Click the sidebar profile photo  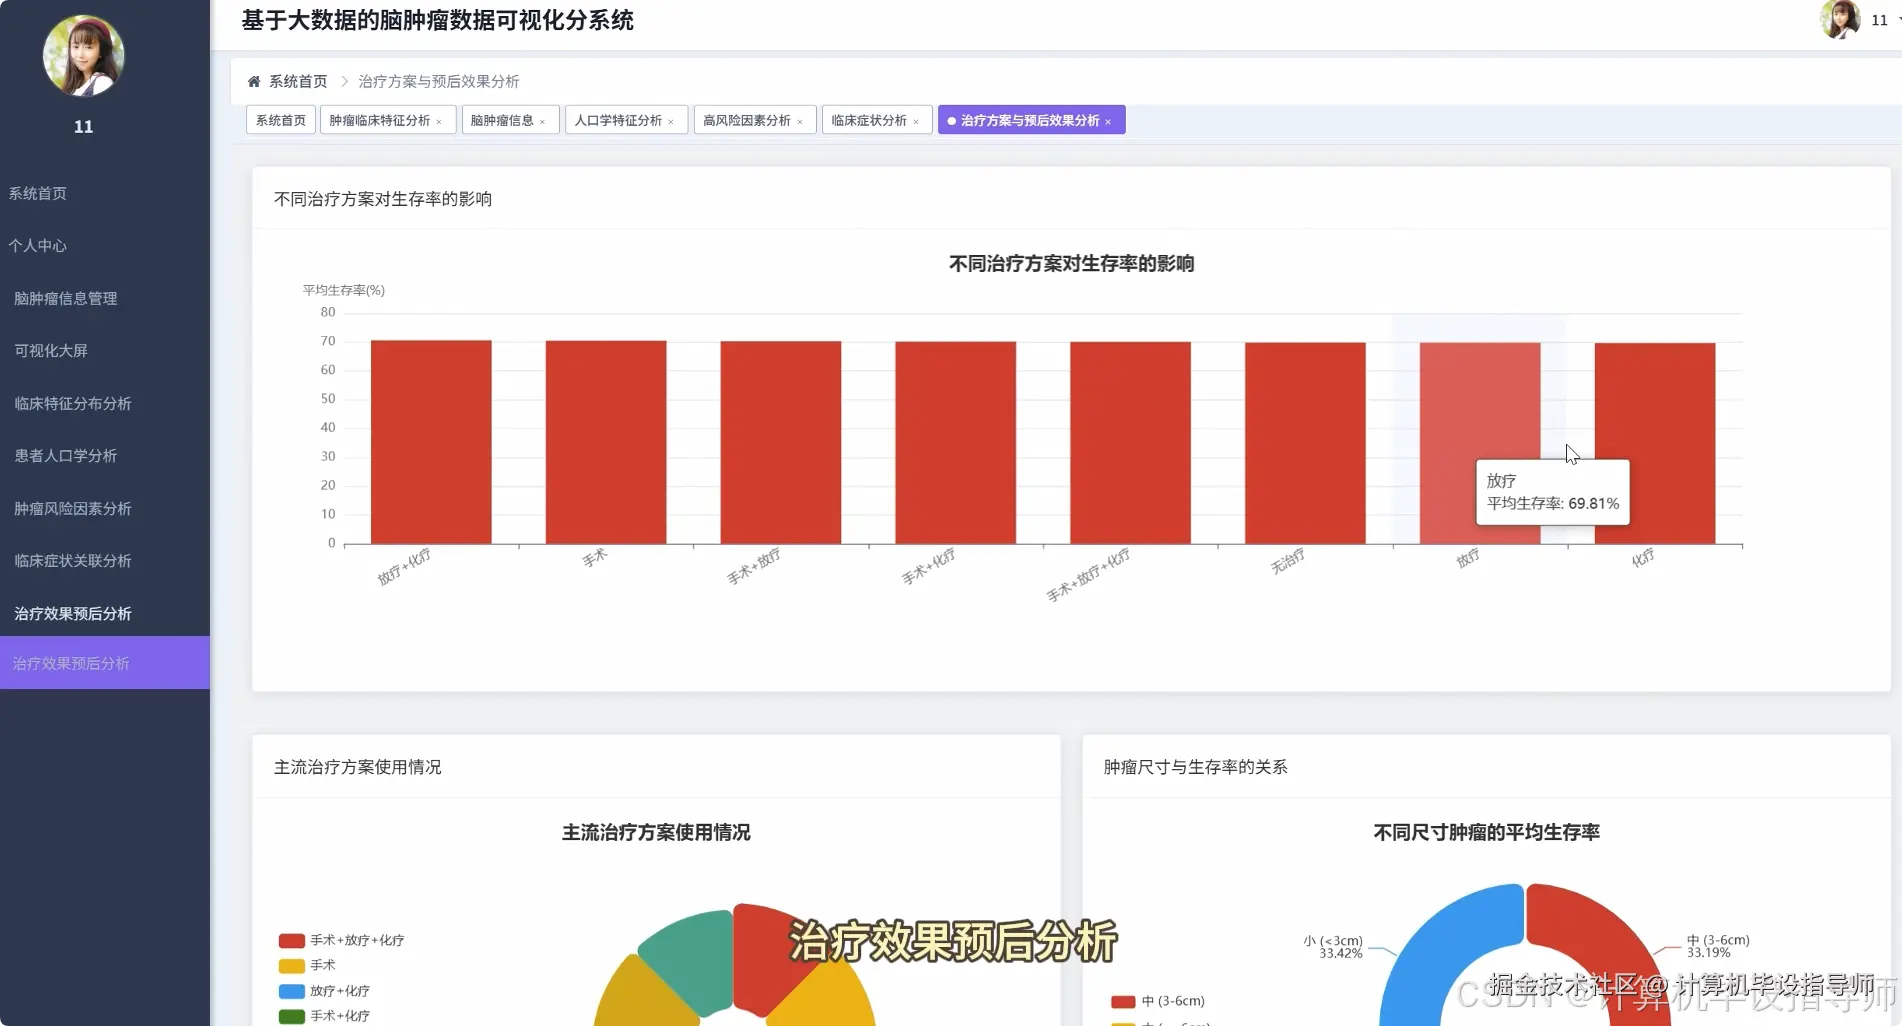click(x=84, y=56)
